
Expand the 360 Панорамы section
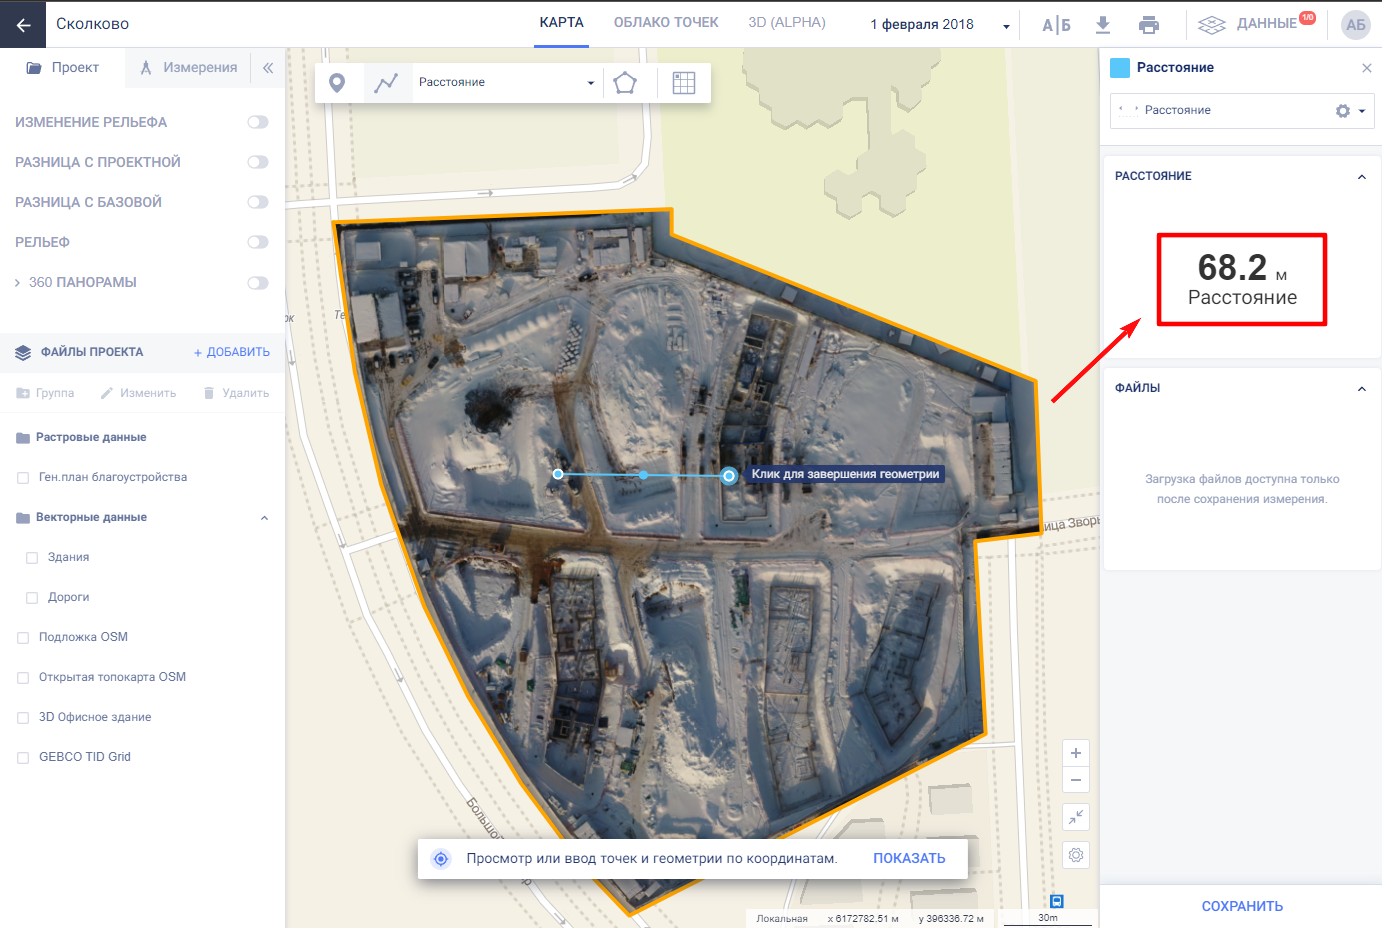tap(17, 283)
